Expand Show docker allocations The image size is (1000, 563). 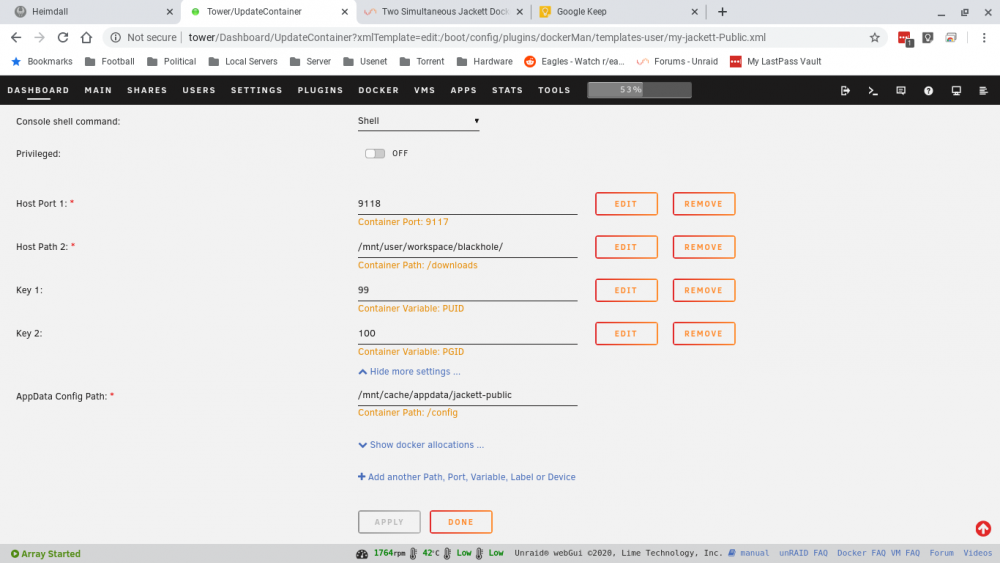pos(421,445)
